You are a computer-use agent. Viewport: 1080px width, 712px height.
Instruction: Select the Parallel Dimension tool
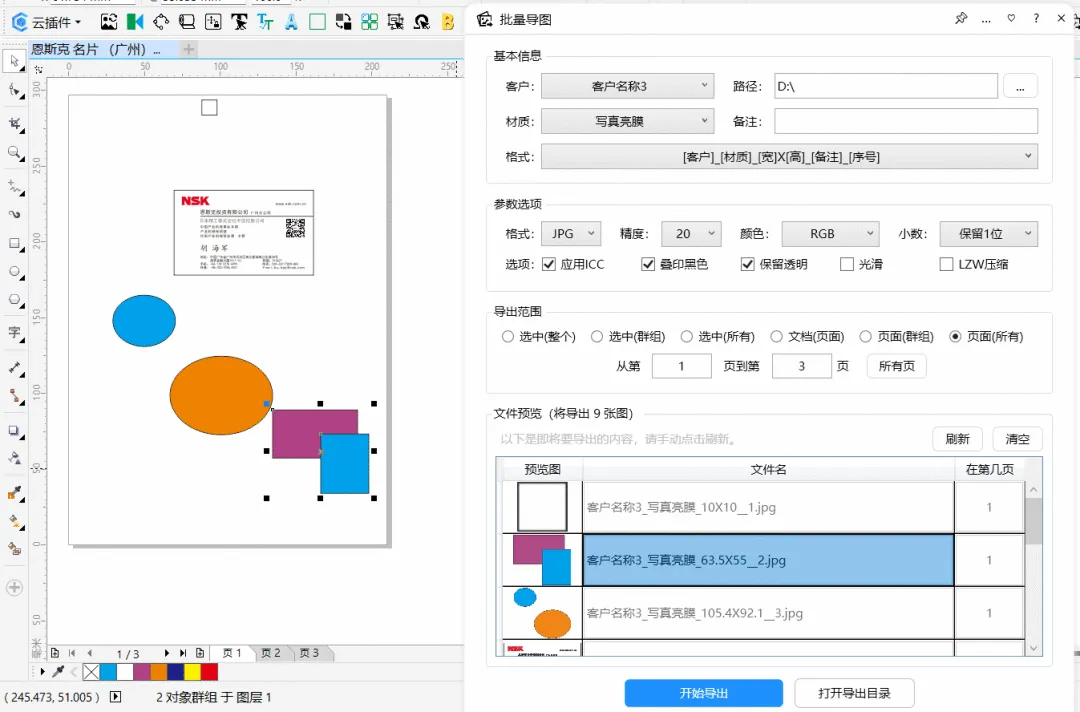click(x=14, y=368)
